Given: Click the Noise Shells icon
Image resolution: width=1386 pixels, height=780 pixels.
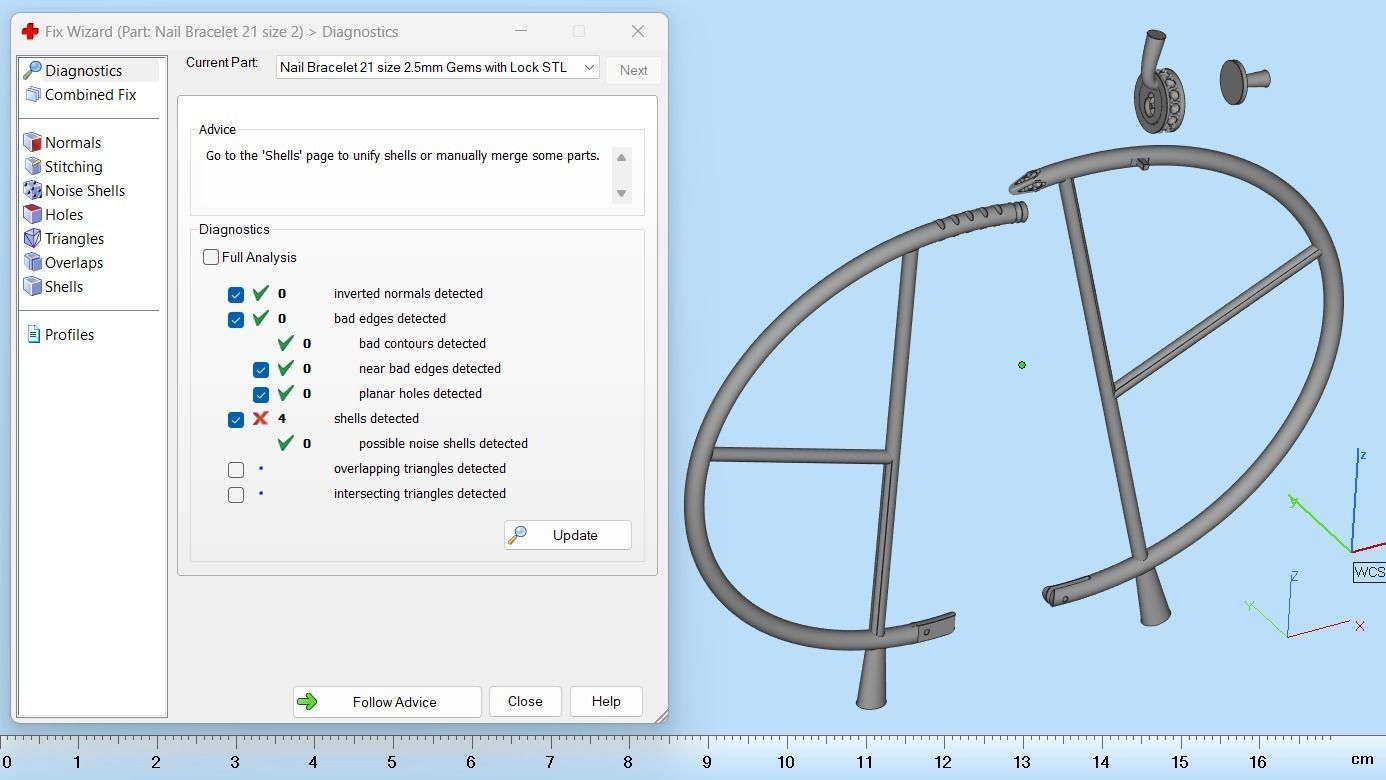Looking at the screenshot, I should pos(32,190).
